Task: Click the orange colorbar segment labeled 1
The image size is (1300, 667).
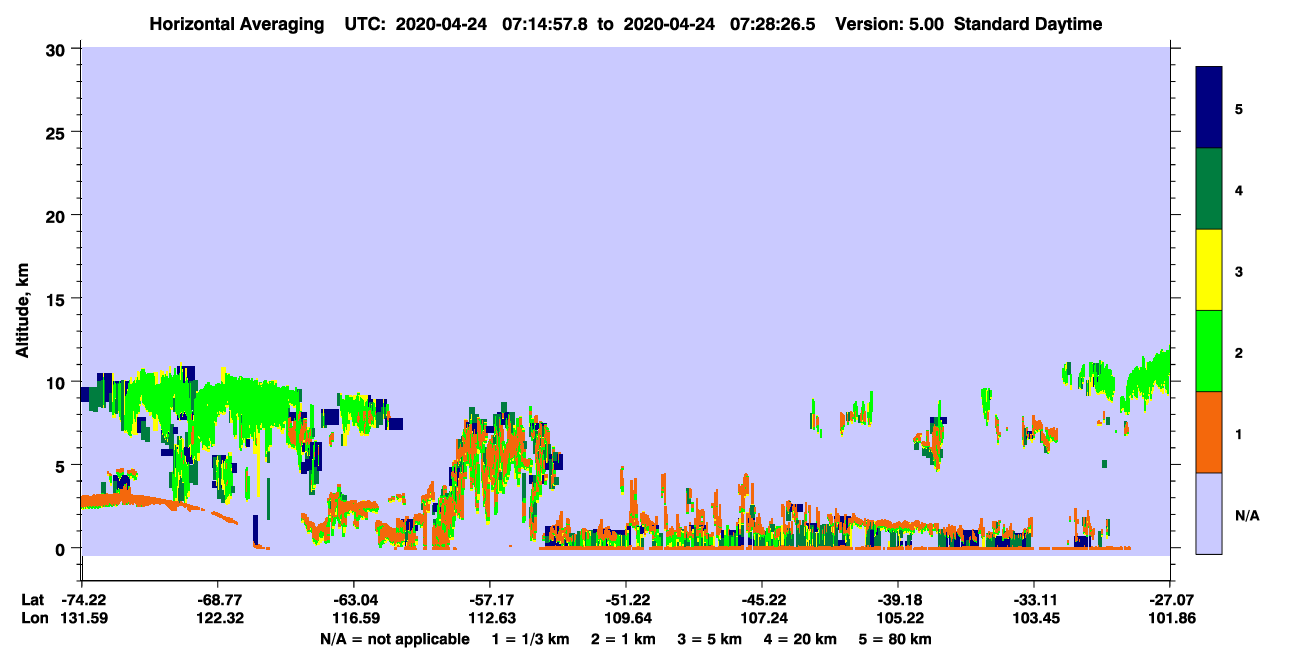Action: coord(1209,432)
